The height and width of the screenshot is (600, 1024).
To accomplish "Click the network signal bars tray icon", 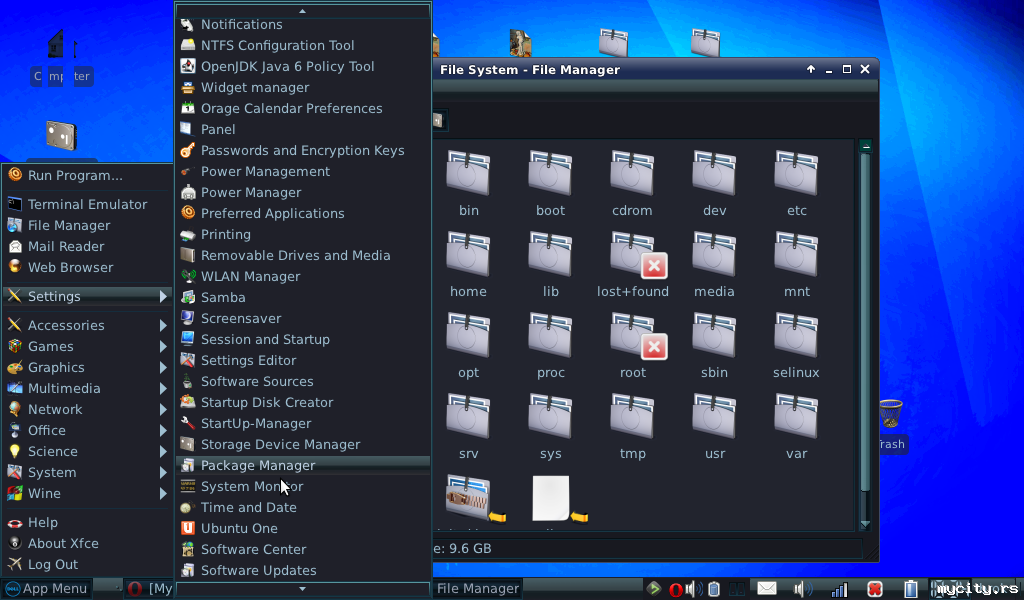I will (x=840, y=588).
